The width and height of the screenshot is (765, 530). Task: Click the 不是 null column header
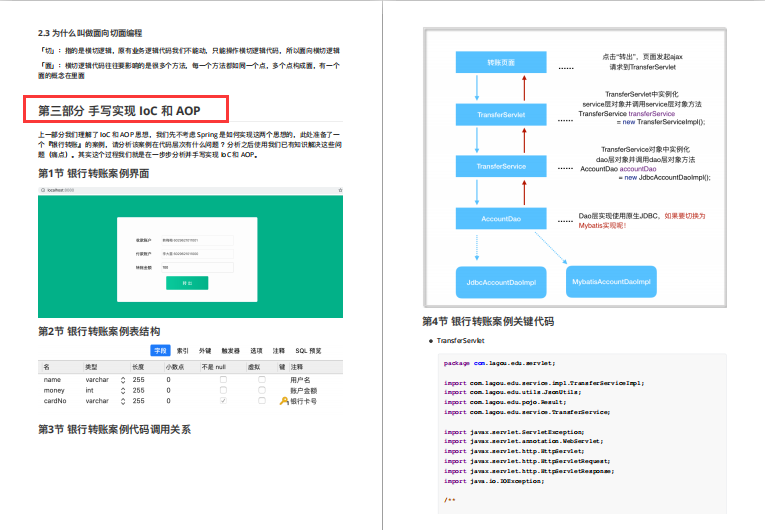tap(214, 367)
